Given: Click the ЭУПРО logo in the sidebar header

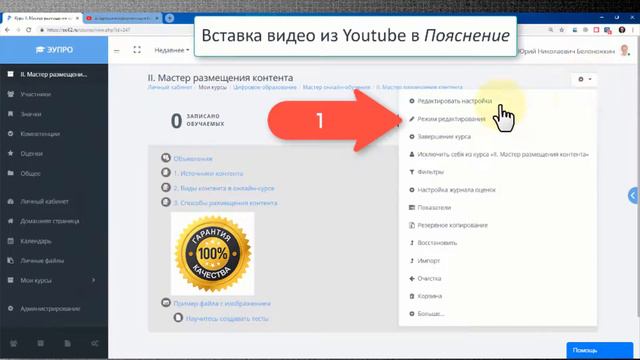Looking at the screenshot, I should [54, 50].
